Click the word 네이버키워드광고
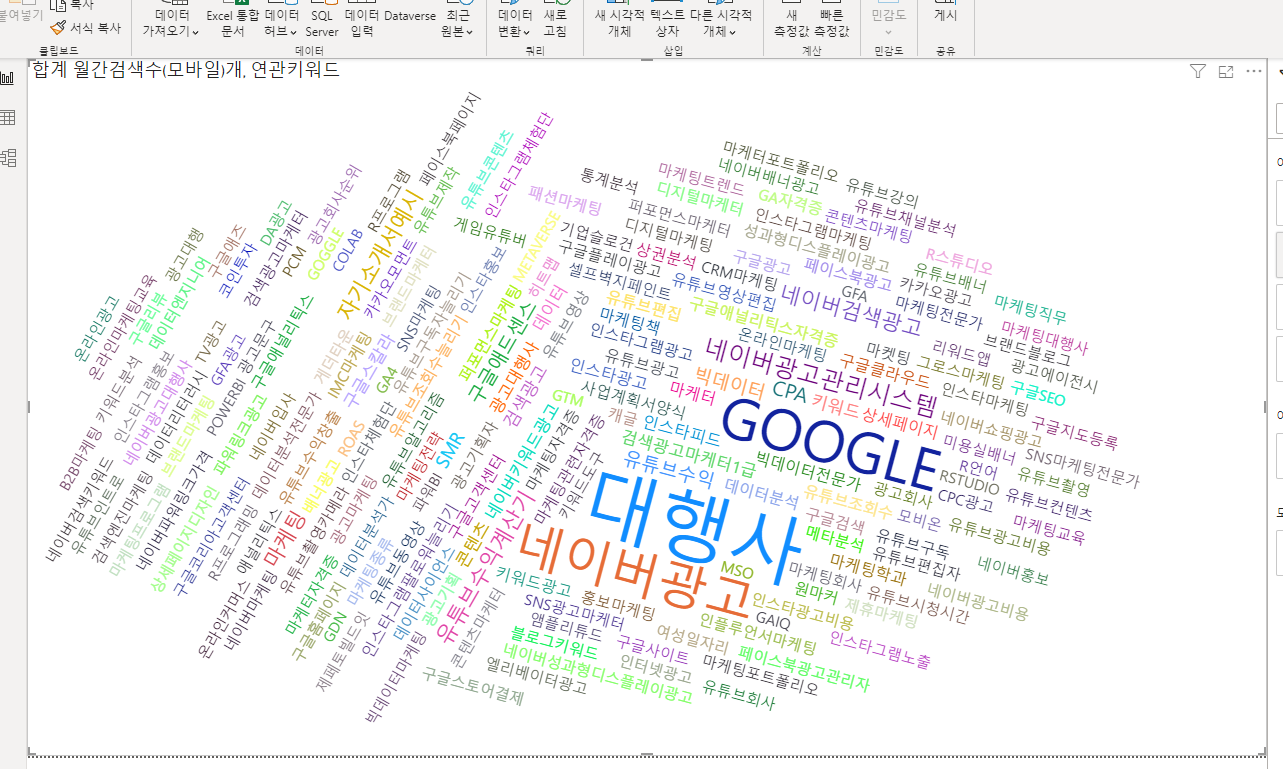This screenshot has width=1283, height=769. pos(521,461)
